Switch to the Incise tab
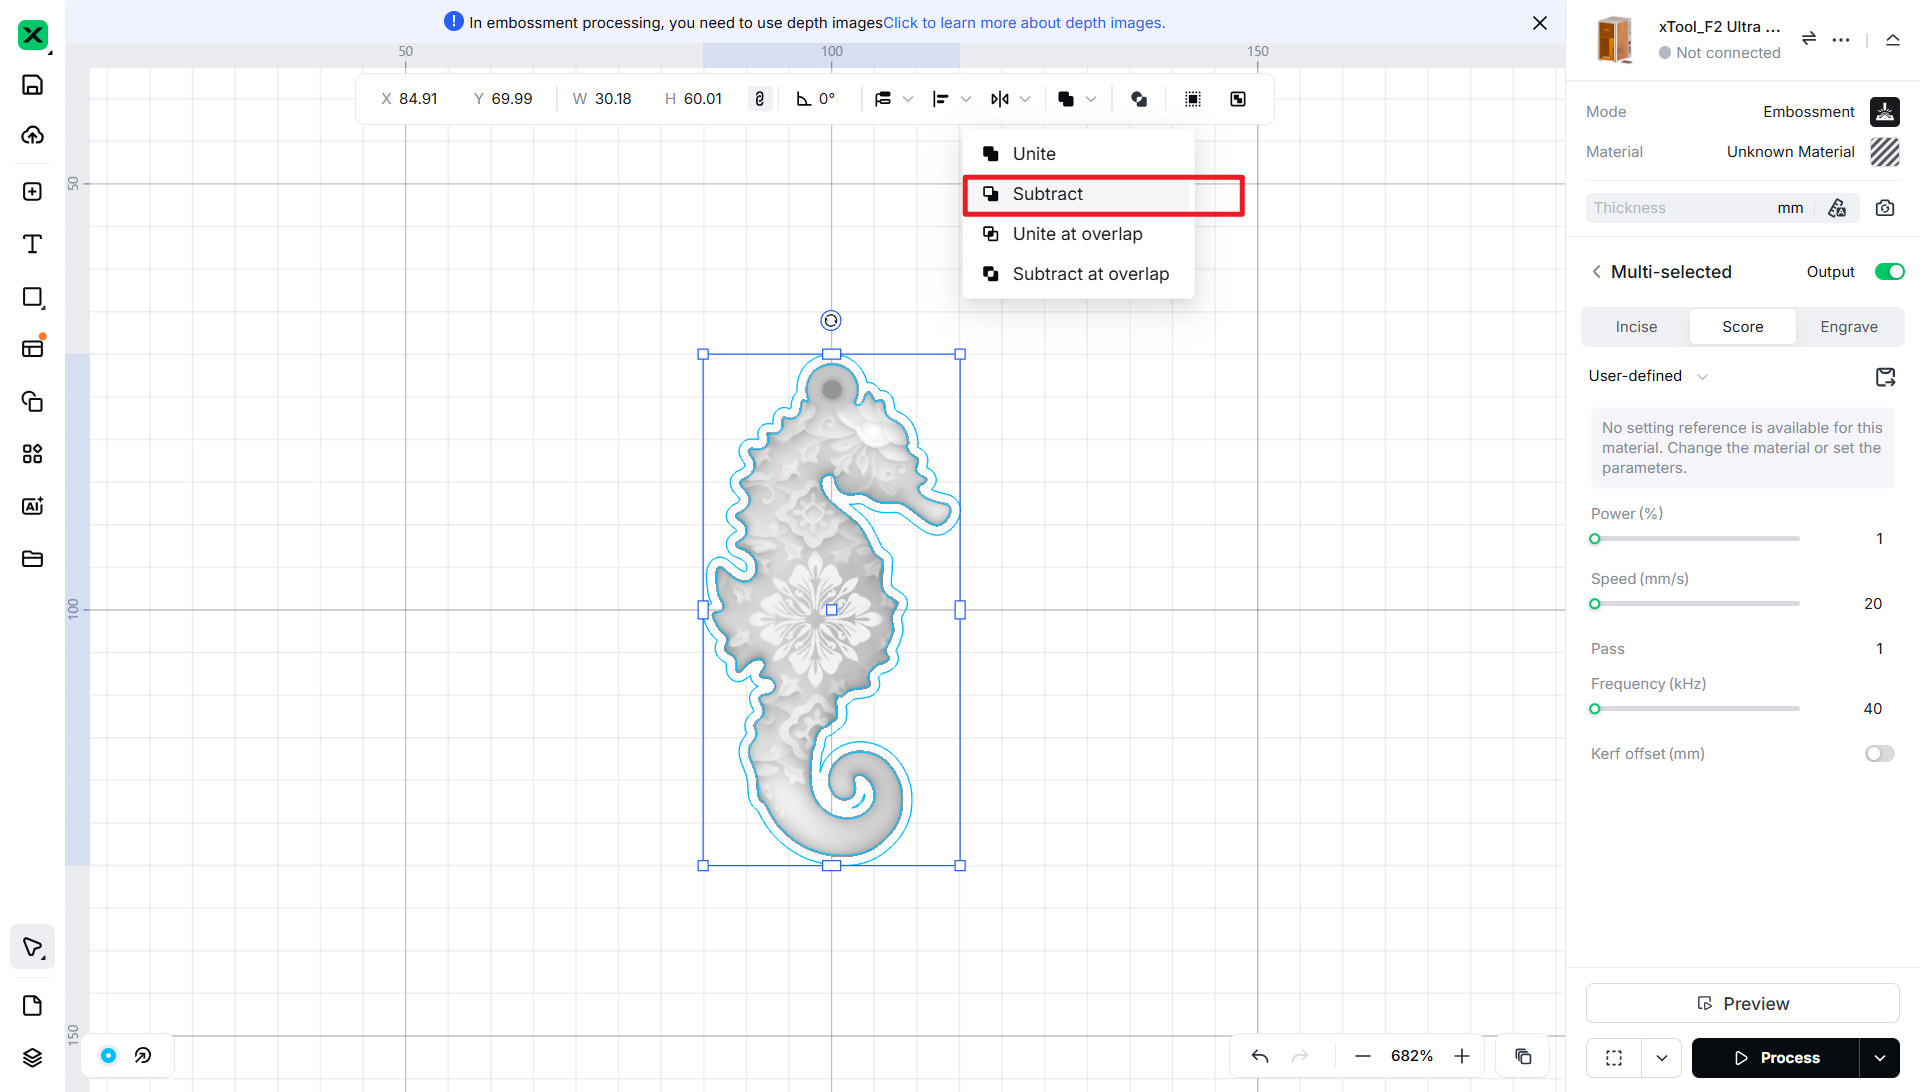 [x=1636, y=327]
